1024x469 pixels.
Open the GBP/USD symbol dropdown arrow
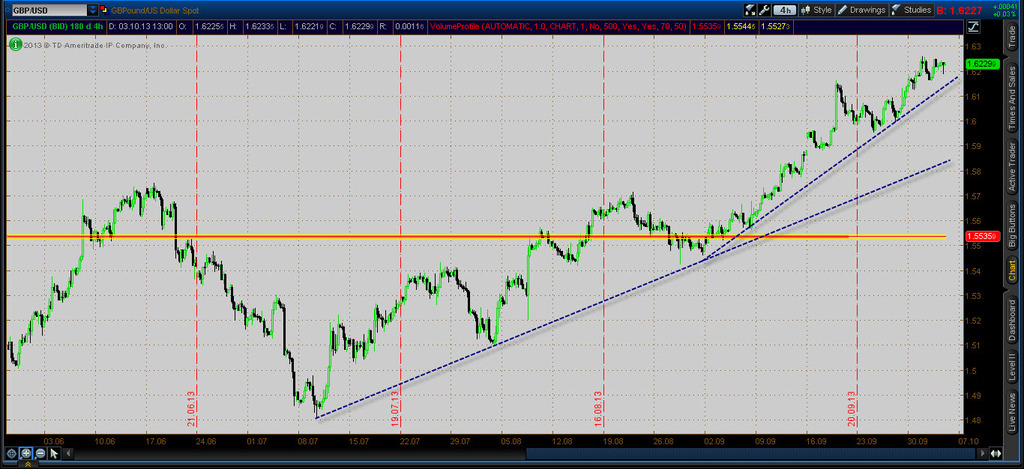click(92, 10)
